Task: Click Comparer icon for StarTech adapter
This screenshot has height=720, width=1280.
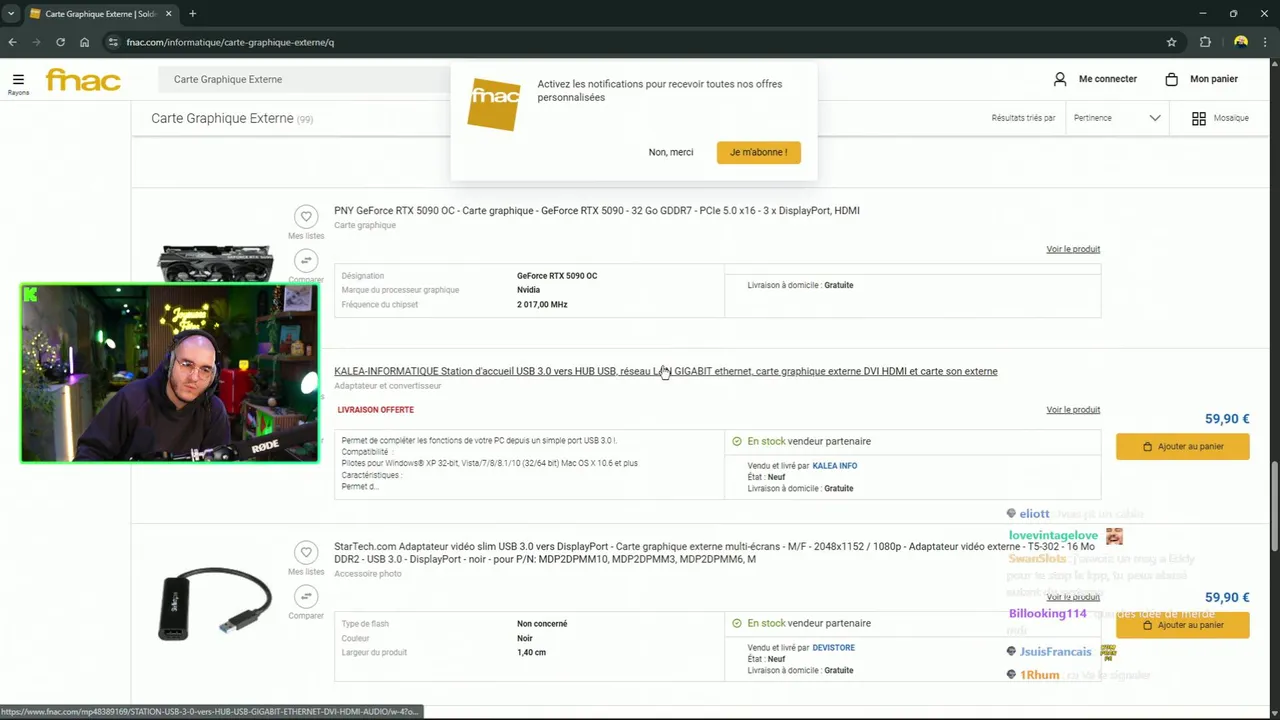Action: pyautogui.click(x=306, y=596)
